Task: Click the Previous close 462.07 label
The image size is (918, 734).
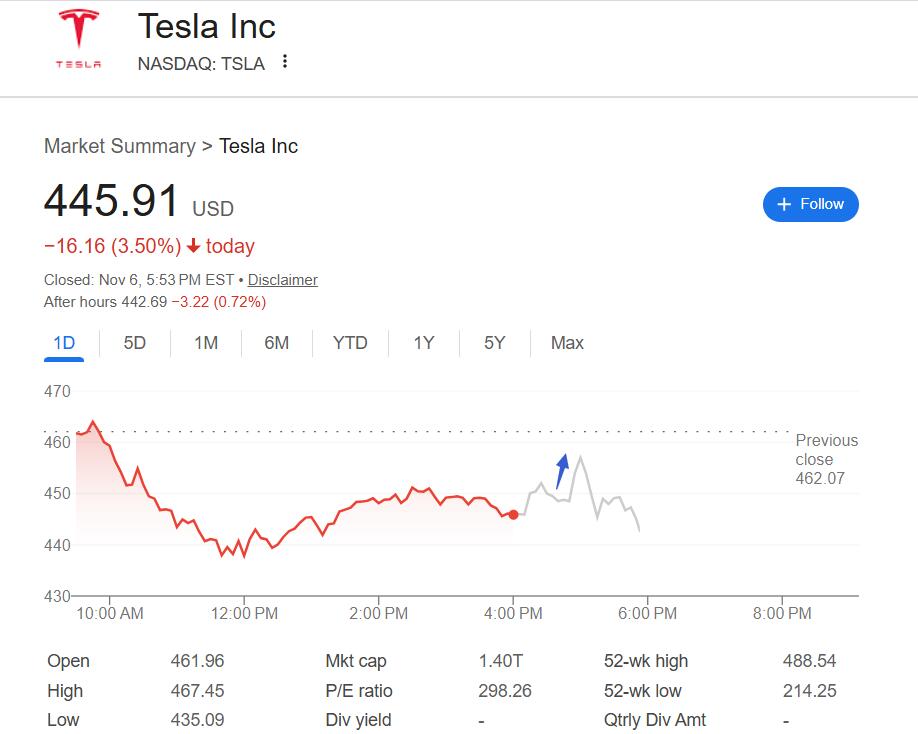Action: point(826,459)
